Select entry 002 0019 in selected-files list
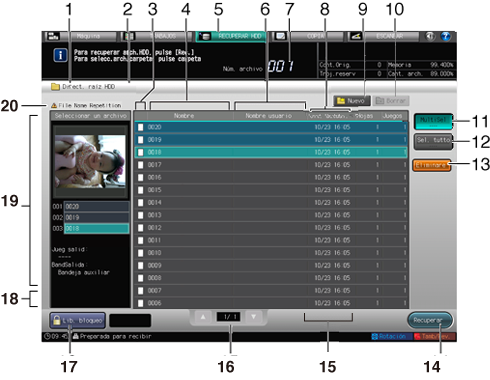Image resolution: width=490 pixels, height=380 pixels. pyautogui.click(x=96, y=218)
